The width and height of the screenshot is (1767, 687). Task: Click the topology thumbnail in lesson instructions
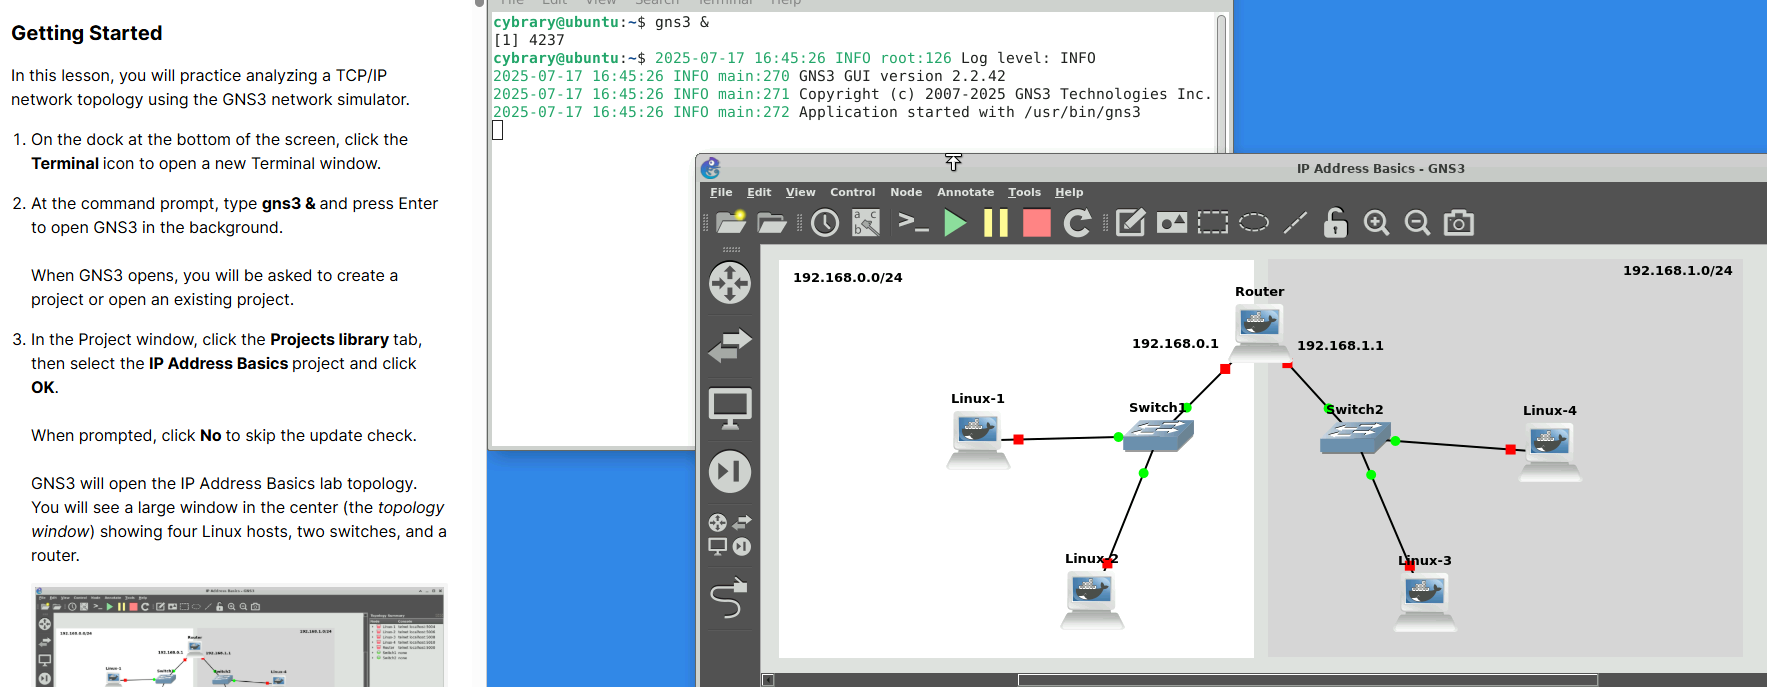[x=238, y=636]
